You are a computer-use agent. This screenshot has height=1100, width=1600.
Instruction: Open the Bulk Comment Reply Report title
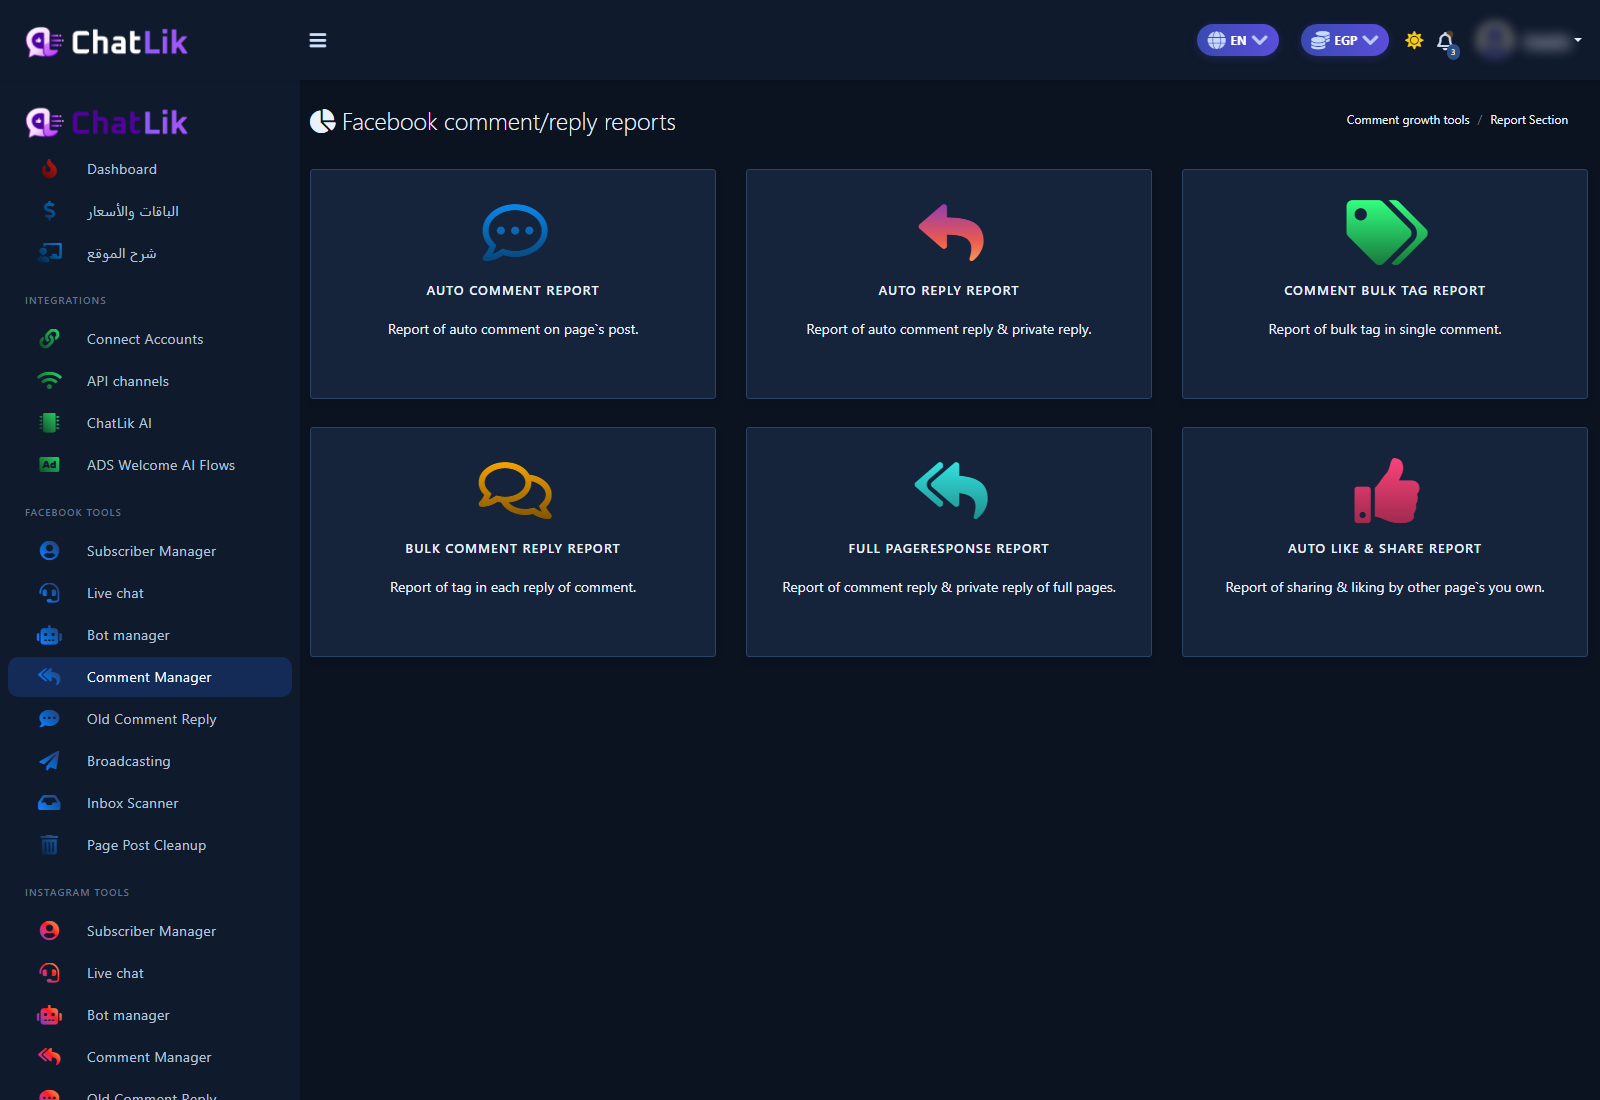click(513, 549)
